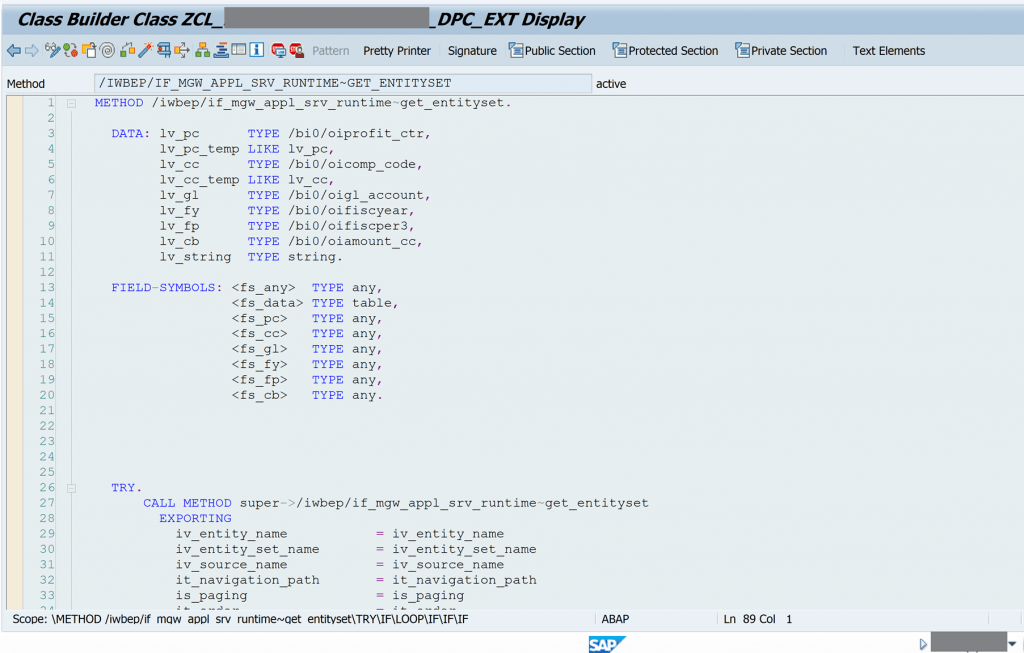1024x653 pixels.
Task: Click variable lv_string on line 11
Action: [x=195, y=257]
